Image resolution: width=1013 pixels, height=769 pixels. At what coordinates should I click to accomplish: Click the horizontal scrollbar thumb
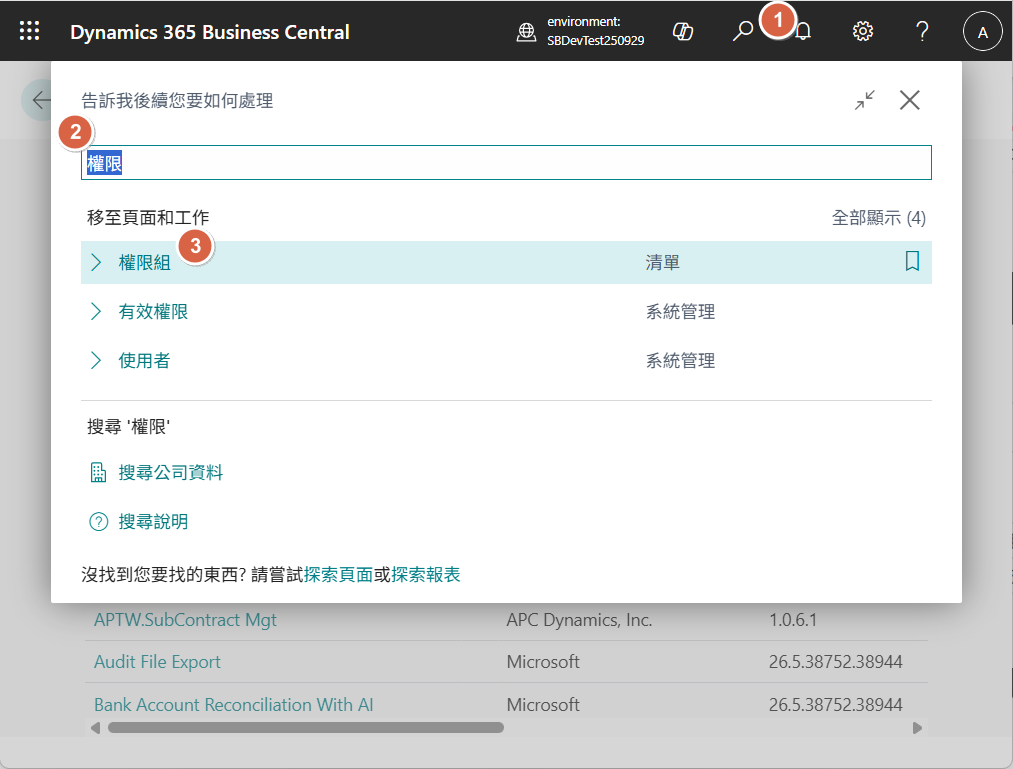click(x=306, y=728)
